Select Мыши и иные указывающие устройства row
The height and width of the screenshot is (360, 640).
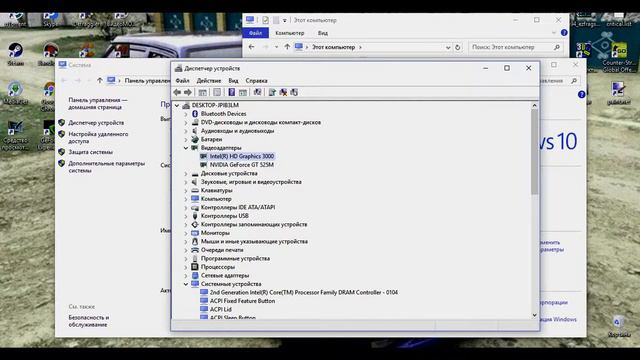click(x=254, y=242)
